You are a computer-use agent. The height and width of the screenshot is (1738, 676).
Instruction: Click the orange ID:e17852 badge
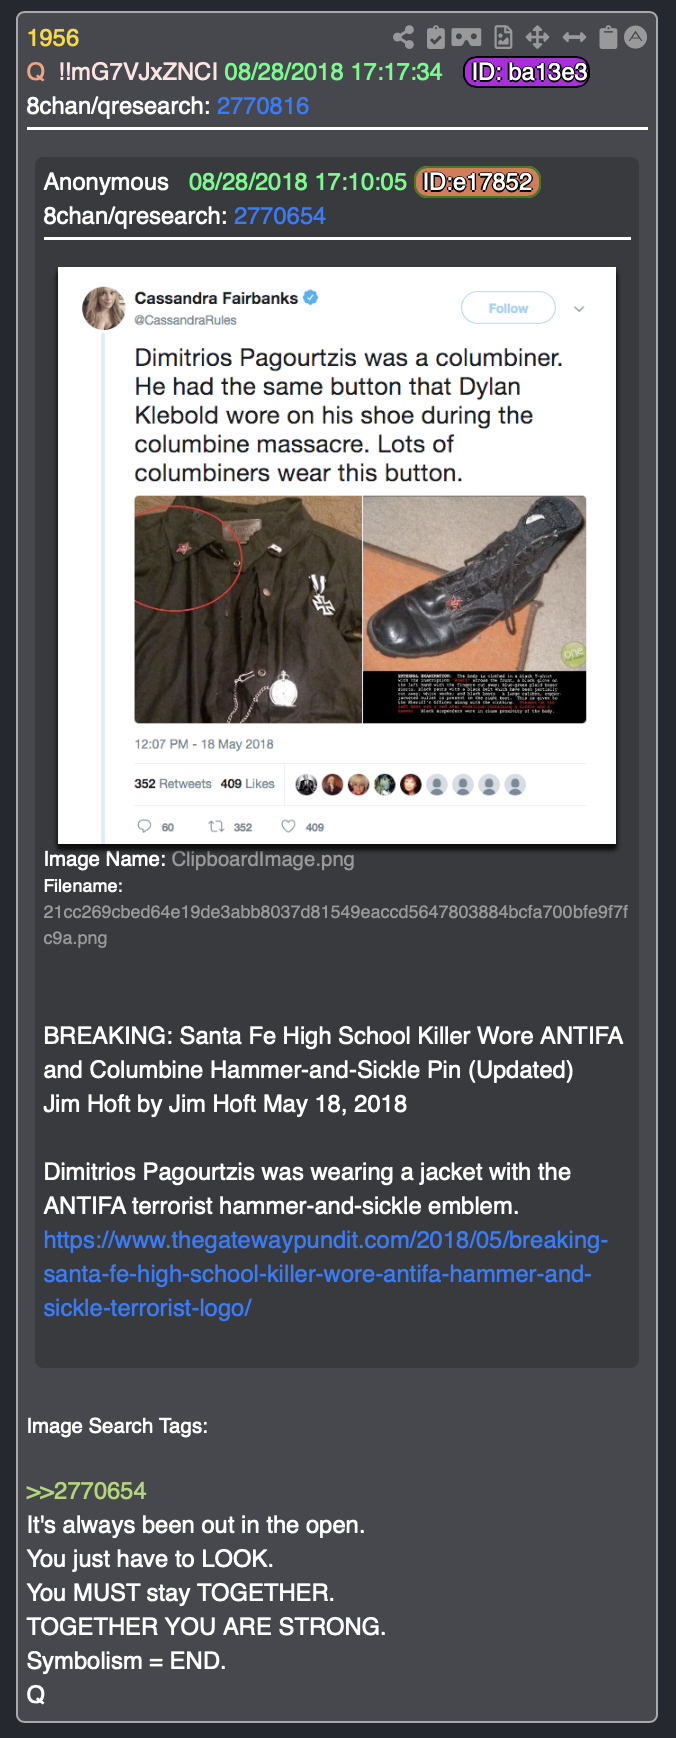[x=477, y=182]
